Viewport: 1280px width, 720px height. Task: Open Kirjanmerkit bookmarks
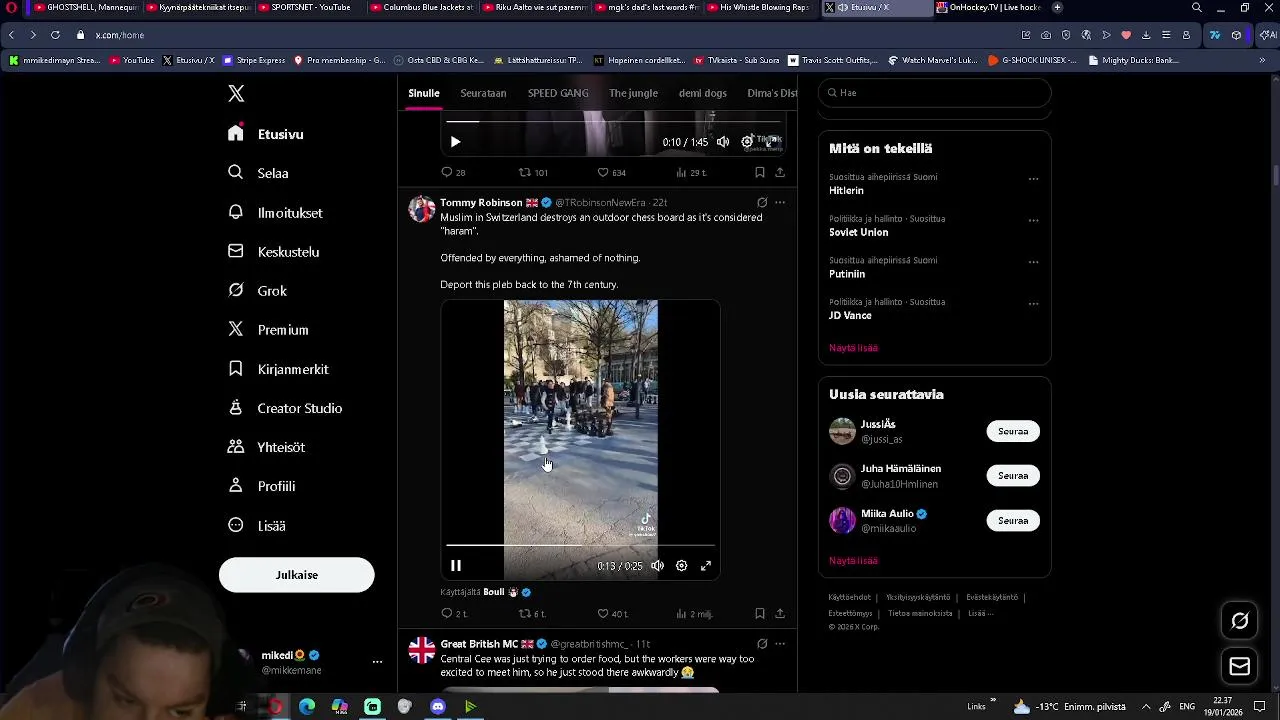(x=278, y=369)
